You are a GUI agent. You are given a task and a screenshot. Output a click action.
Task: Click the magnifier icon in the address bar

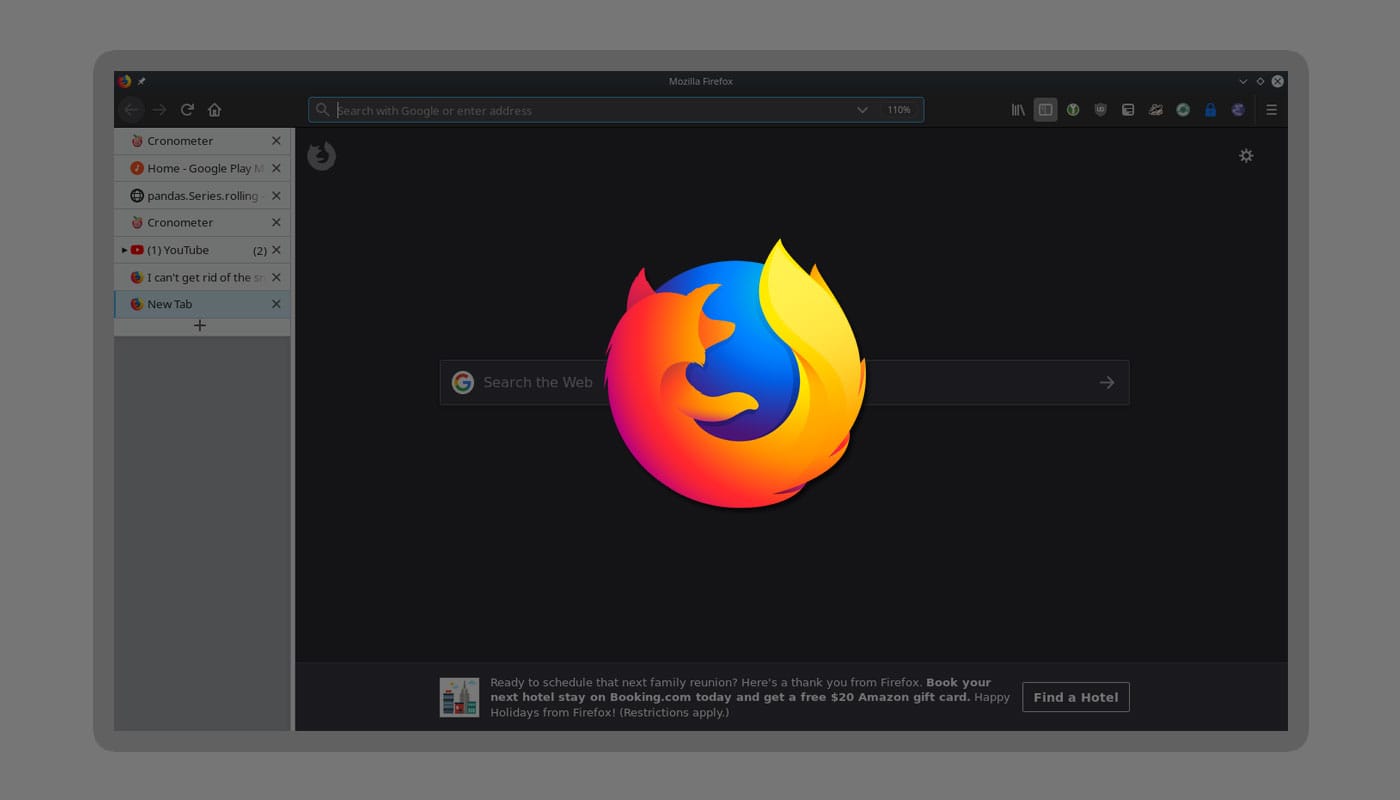[x=322, y=110]
